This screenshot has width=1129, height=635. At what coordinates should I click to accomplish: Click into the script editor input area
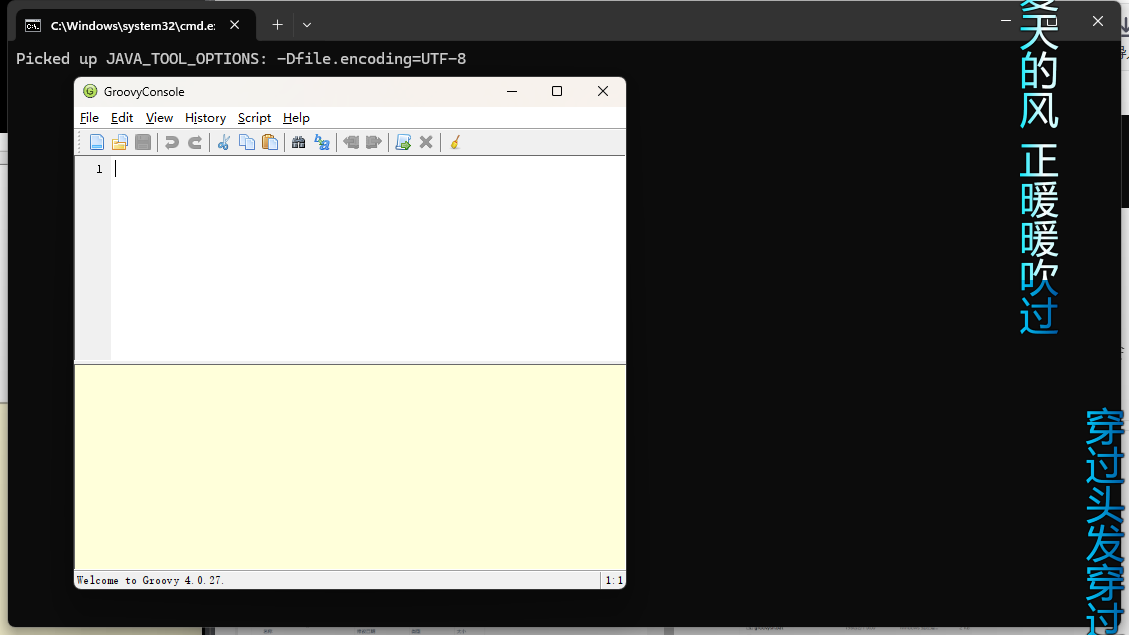coord(368,258)
